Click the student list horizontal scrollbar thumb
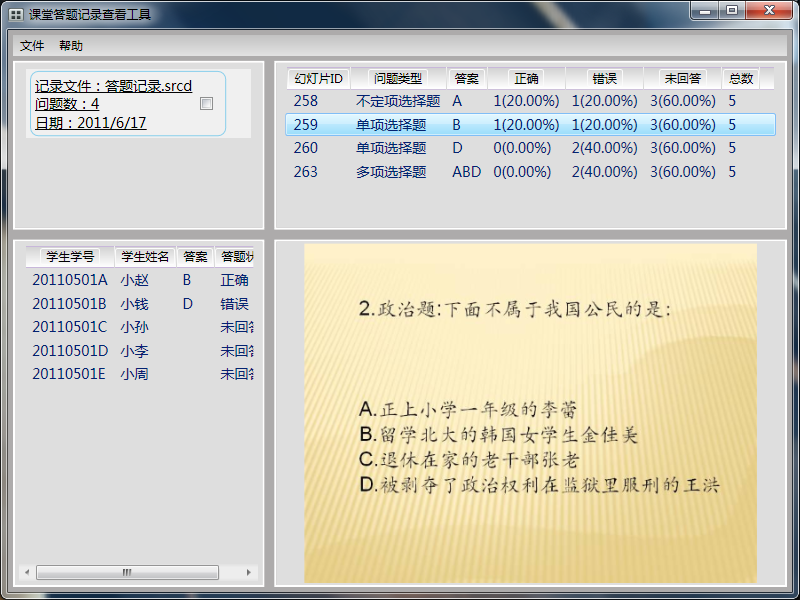This screenshot has width=800, height=600. (127, 573)
